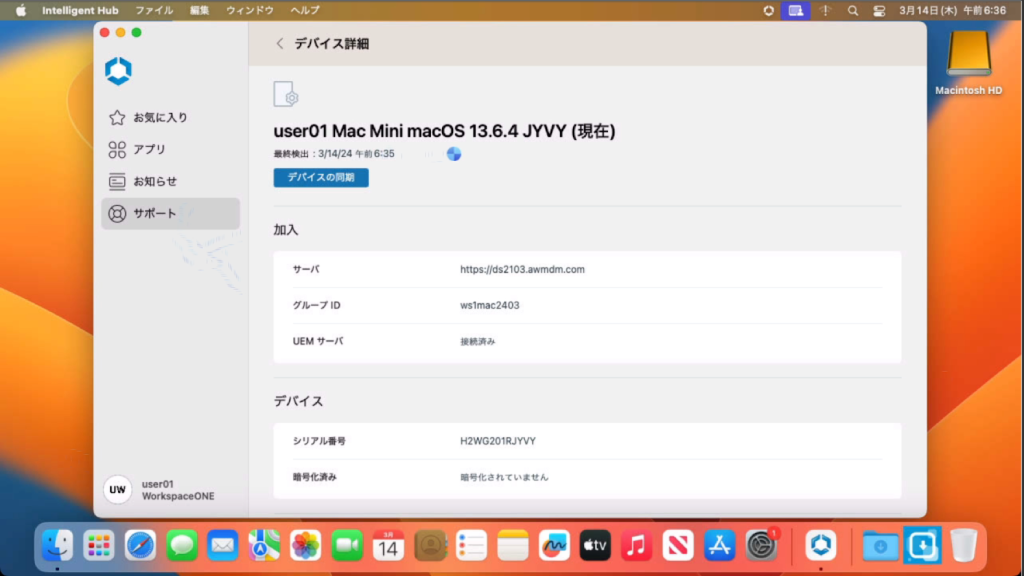Click the screen sharing menu bar icon
1024x576 pixels.
click(795, 10)
